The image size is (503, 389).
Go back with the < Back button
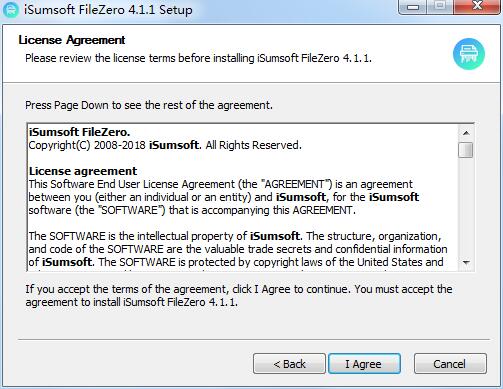289,364
